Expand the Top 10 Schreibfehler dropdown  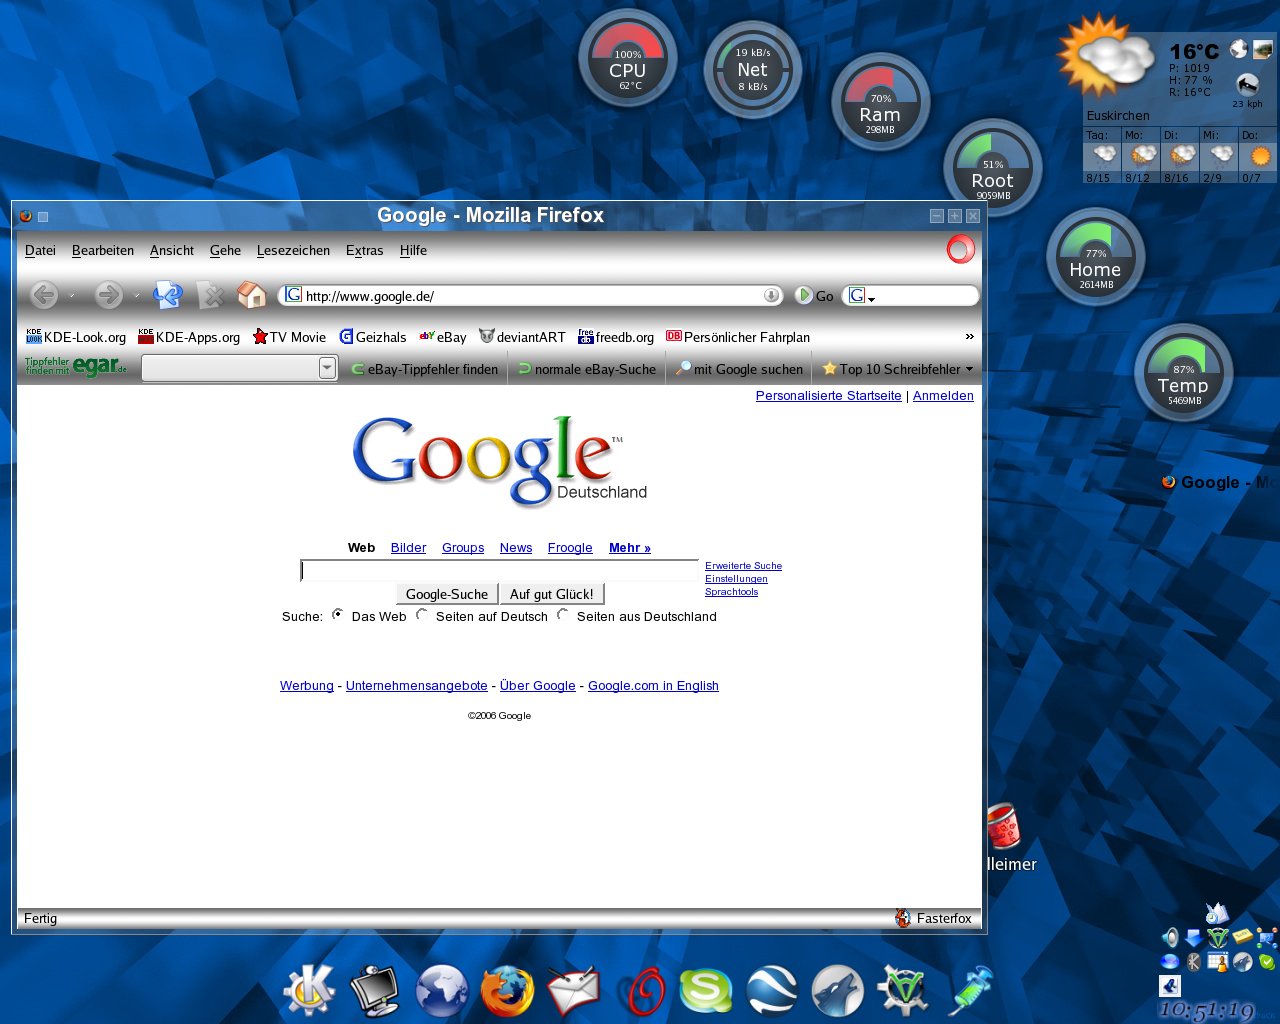click(x=969, y=369)
